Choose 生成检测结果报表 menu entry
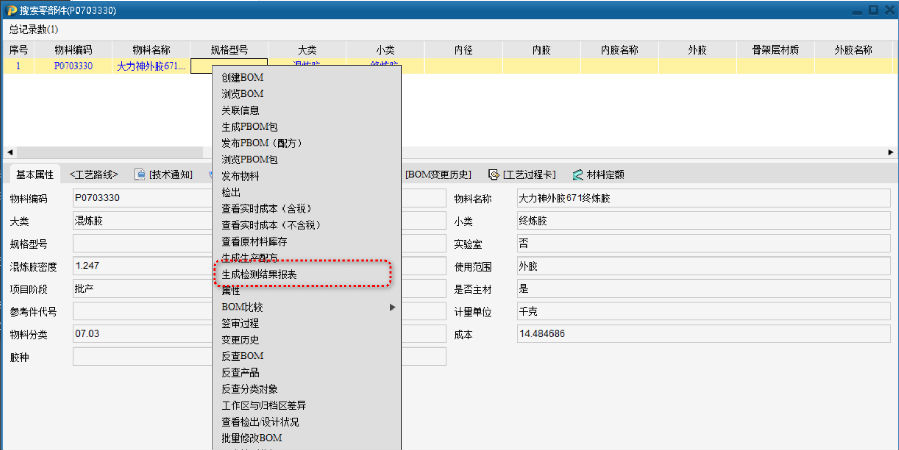 click(259, 275)
